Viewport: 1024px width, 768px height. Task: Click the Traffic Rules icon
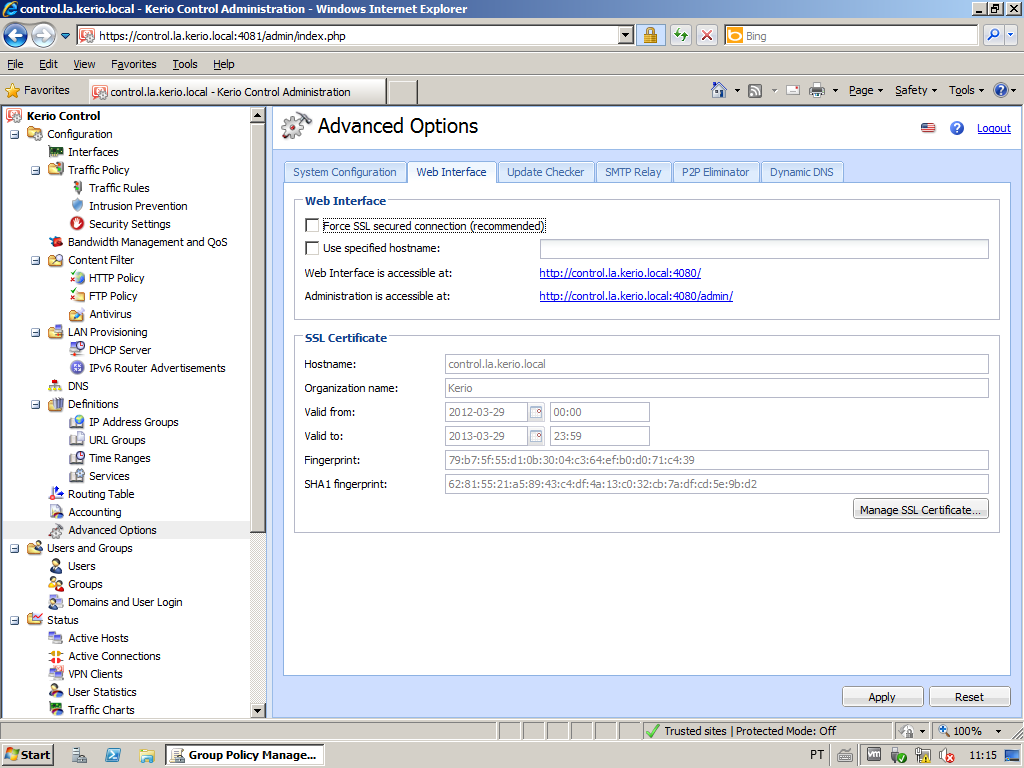pos(77,187)
